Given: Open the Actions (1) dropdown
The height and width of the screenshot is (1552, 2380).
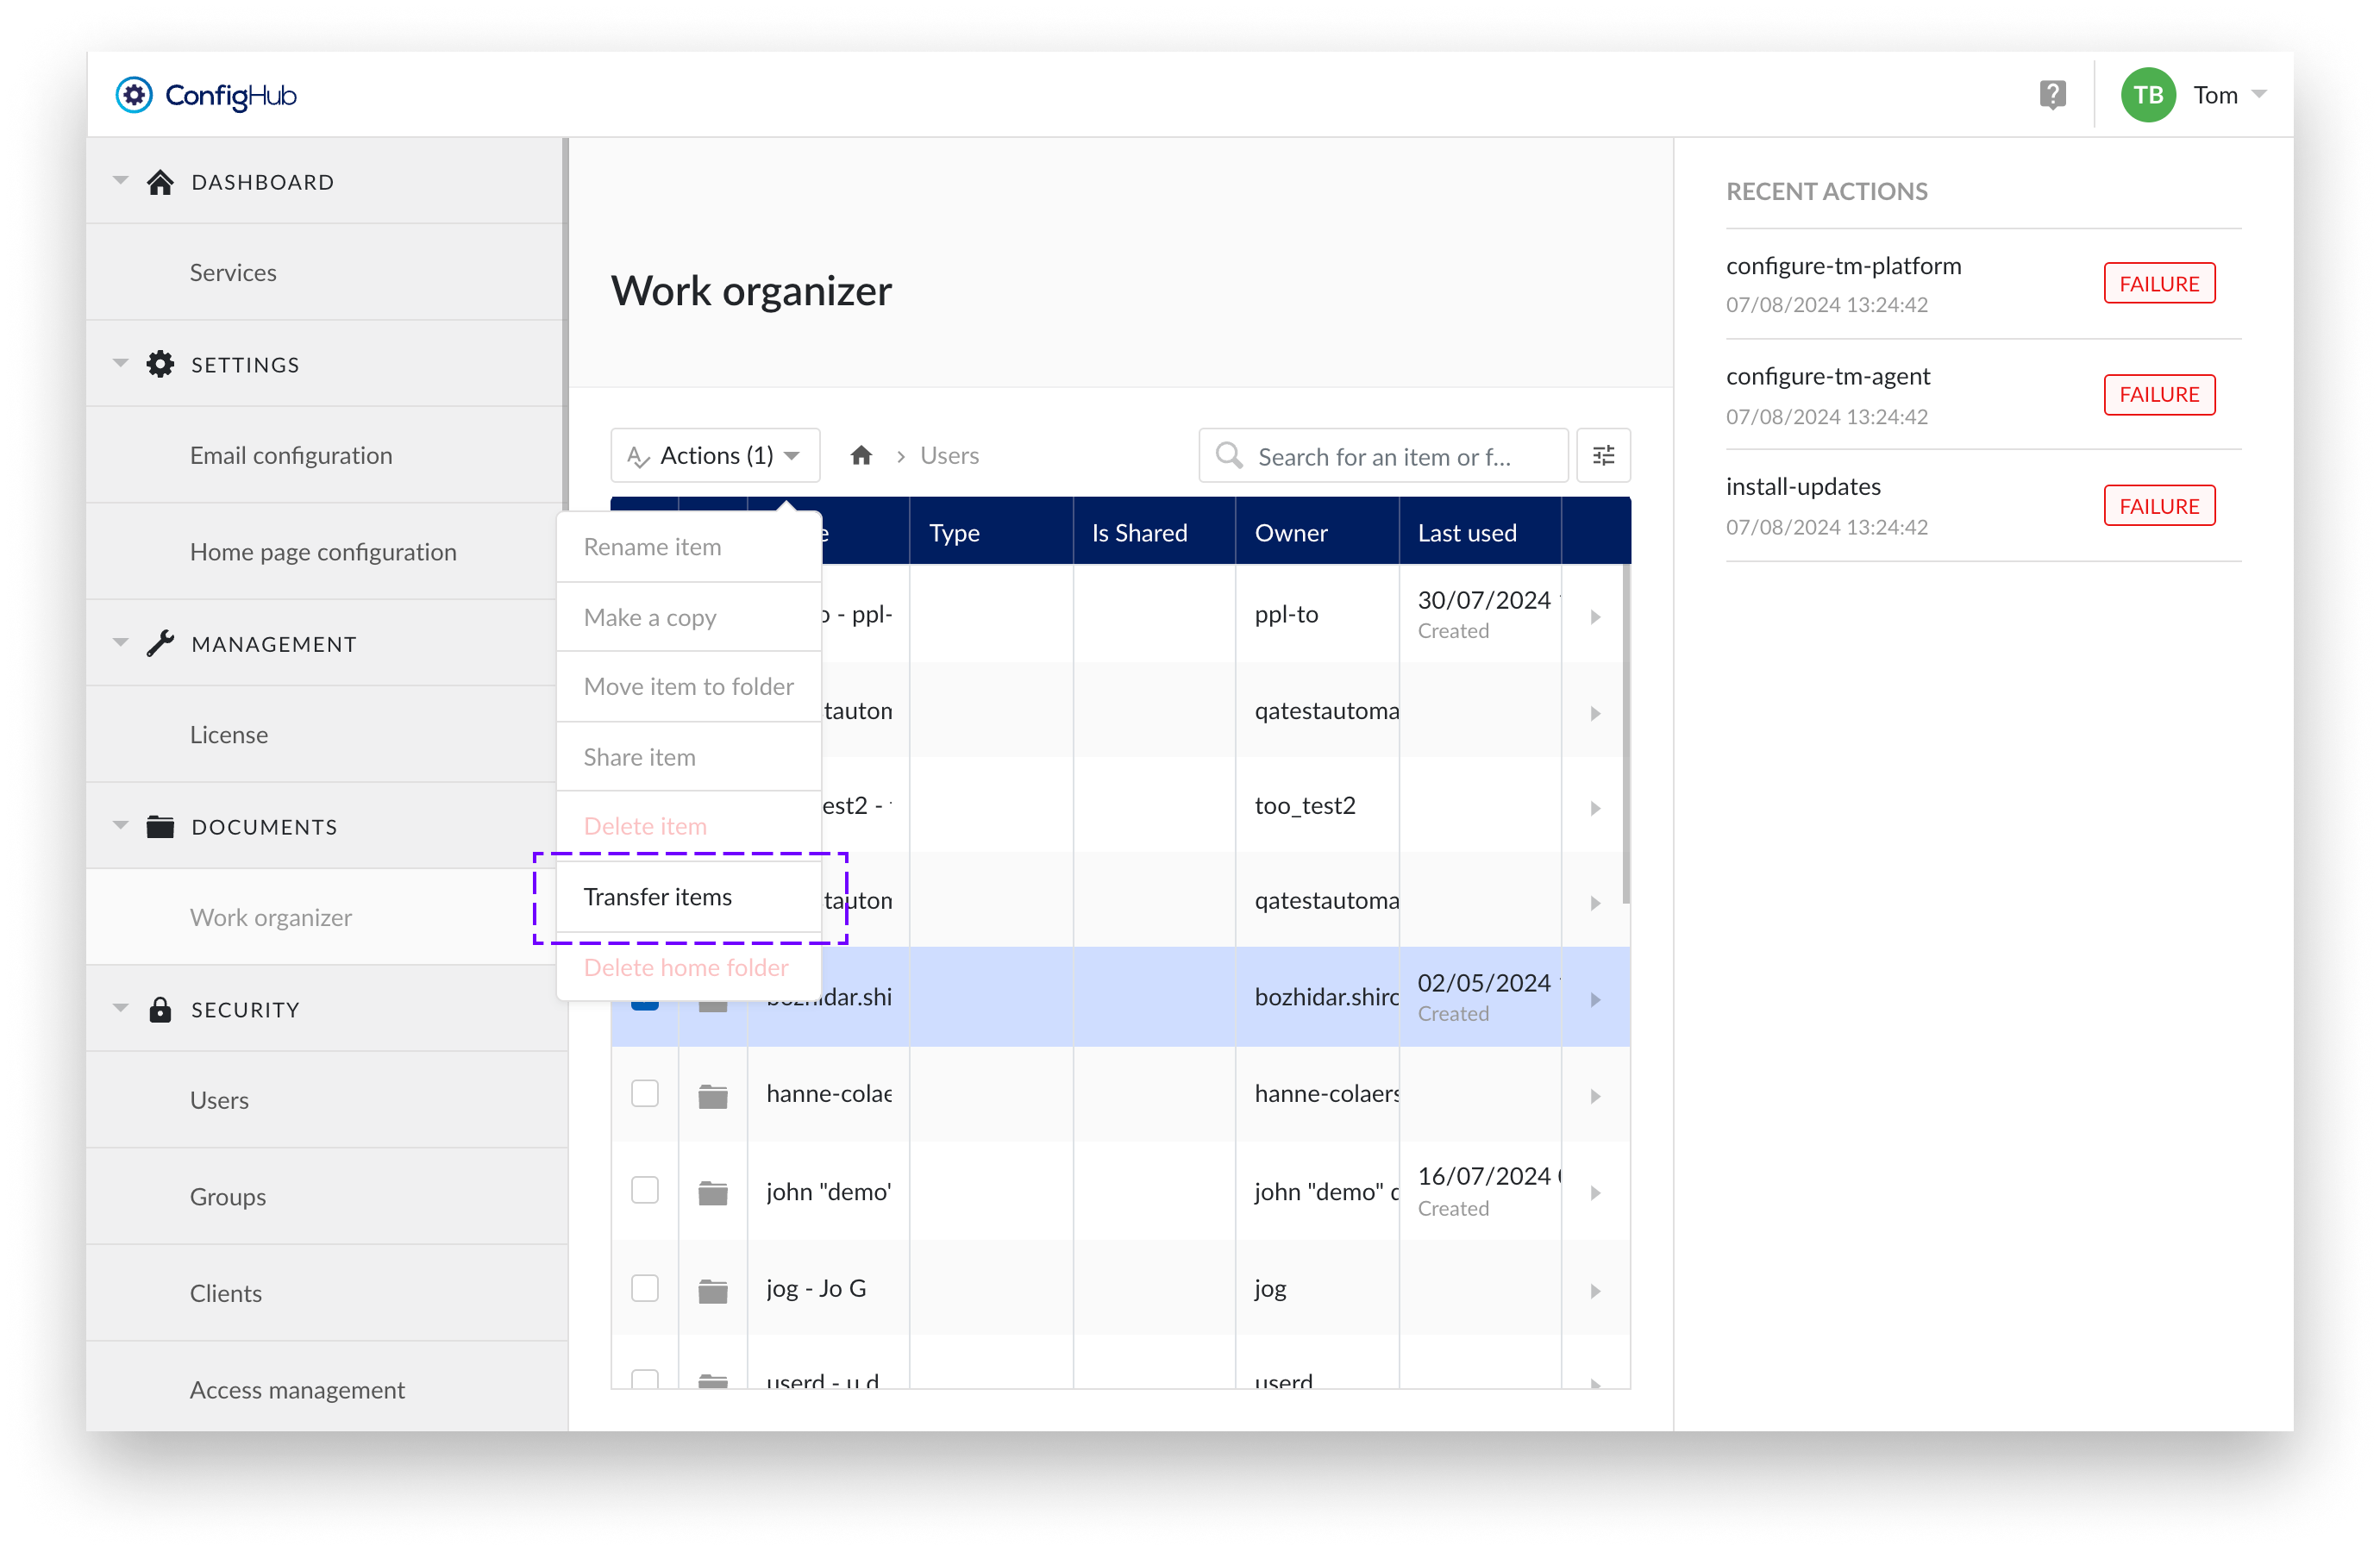Looking at the screenshot, I should coord(715,456).
